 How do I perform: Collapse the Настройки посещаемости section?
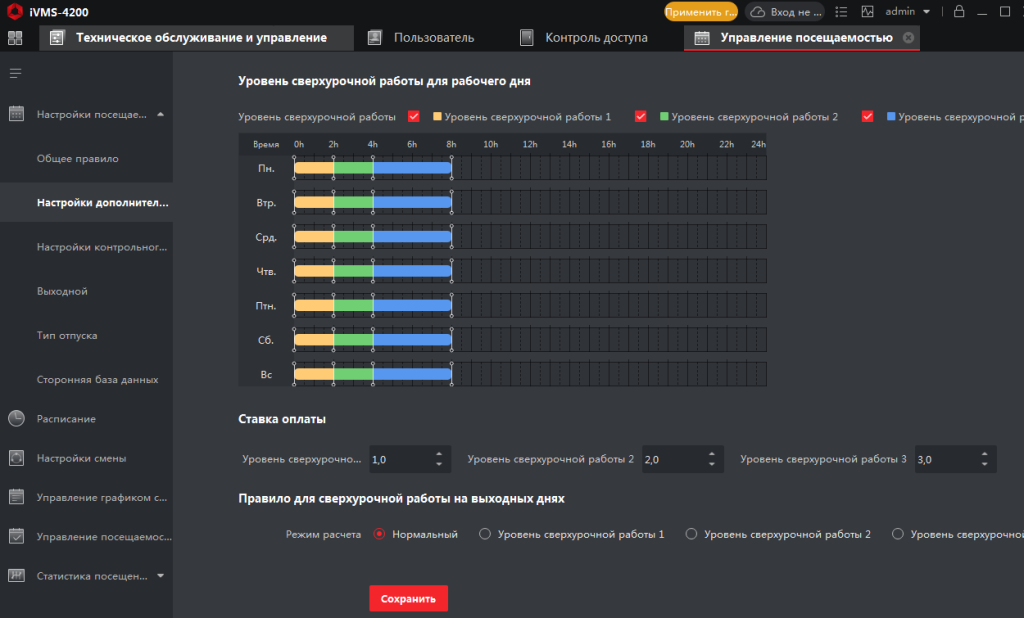tap(160, 114)
